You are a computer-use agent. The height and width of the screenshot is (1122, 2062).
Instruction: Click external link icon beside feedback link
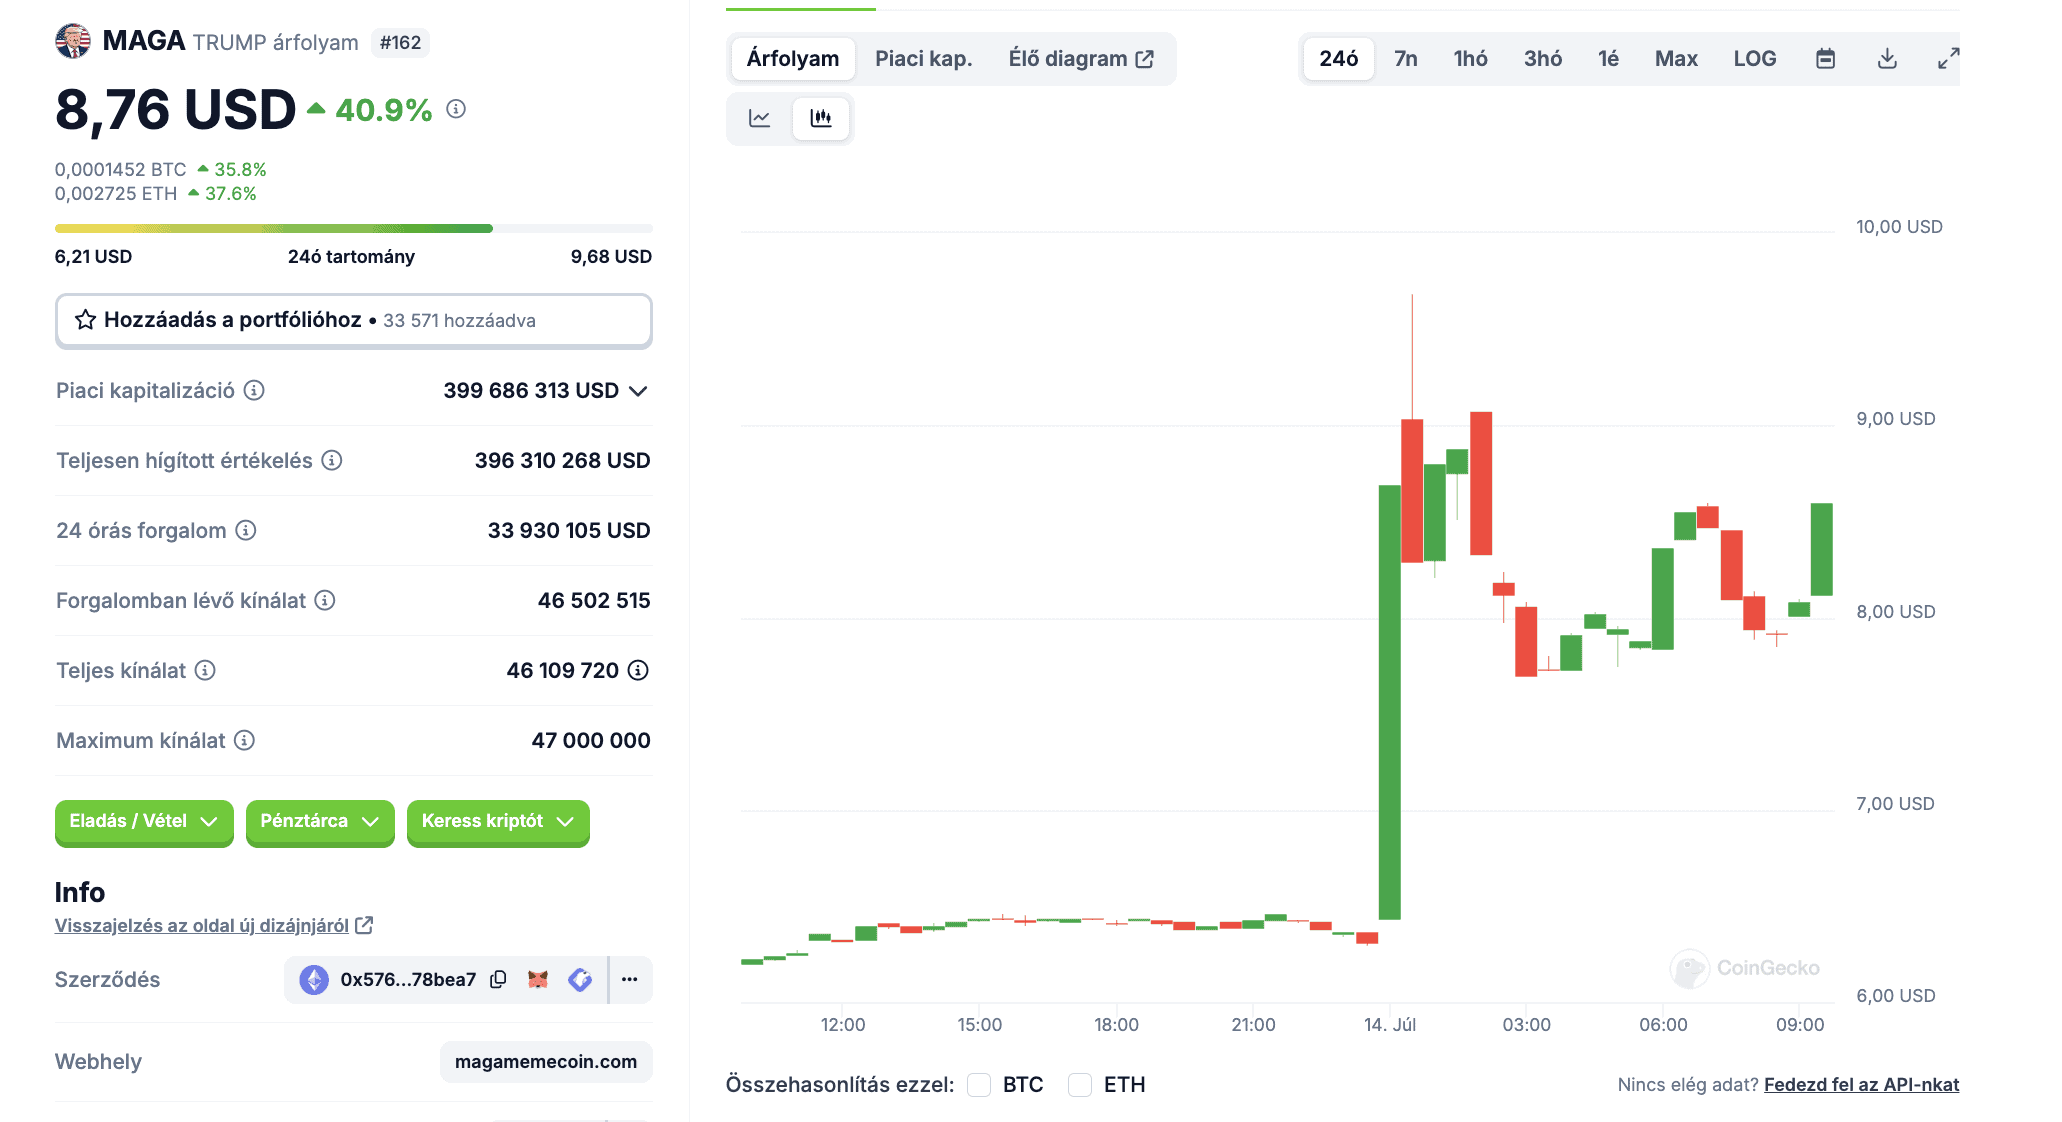tap(365, 925)
